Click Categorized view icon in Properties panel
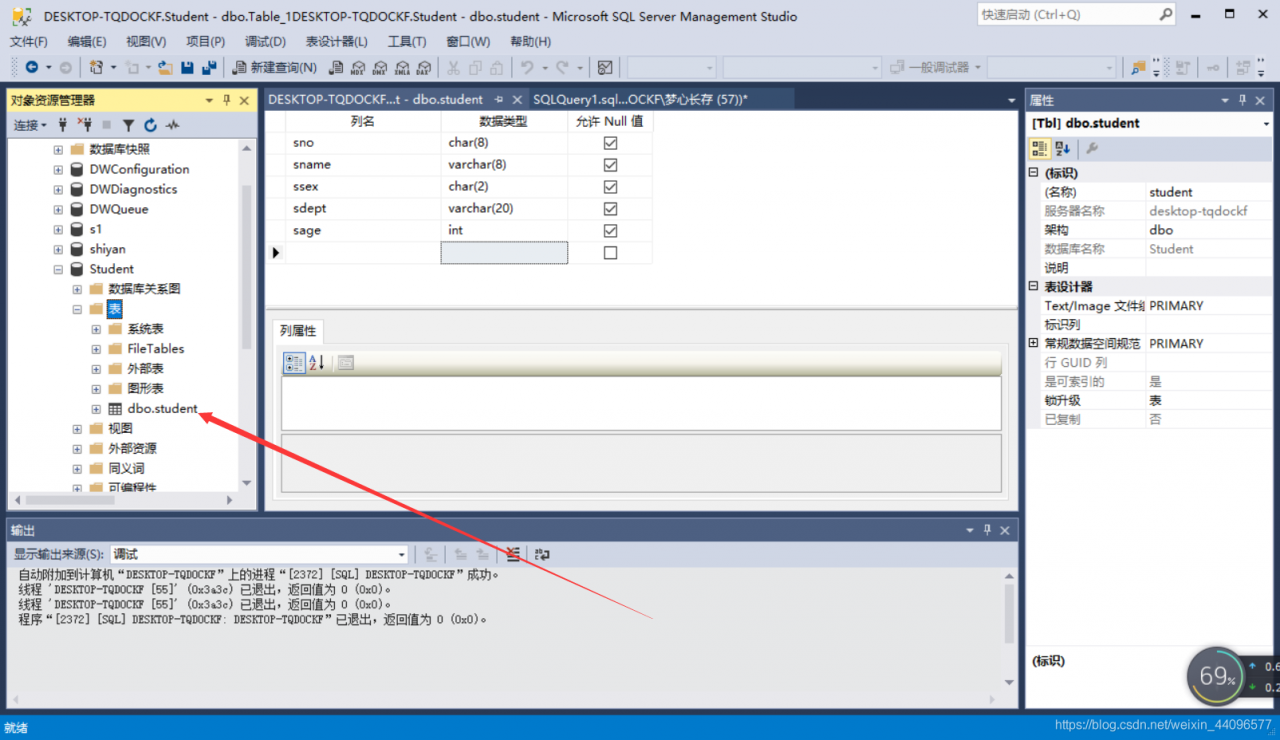Image resolution: width=1280 pixels, height=740 pixels. point(1040,148)
